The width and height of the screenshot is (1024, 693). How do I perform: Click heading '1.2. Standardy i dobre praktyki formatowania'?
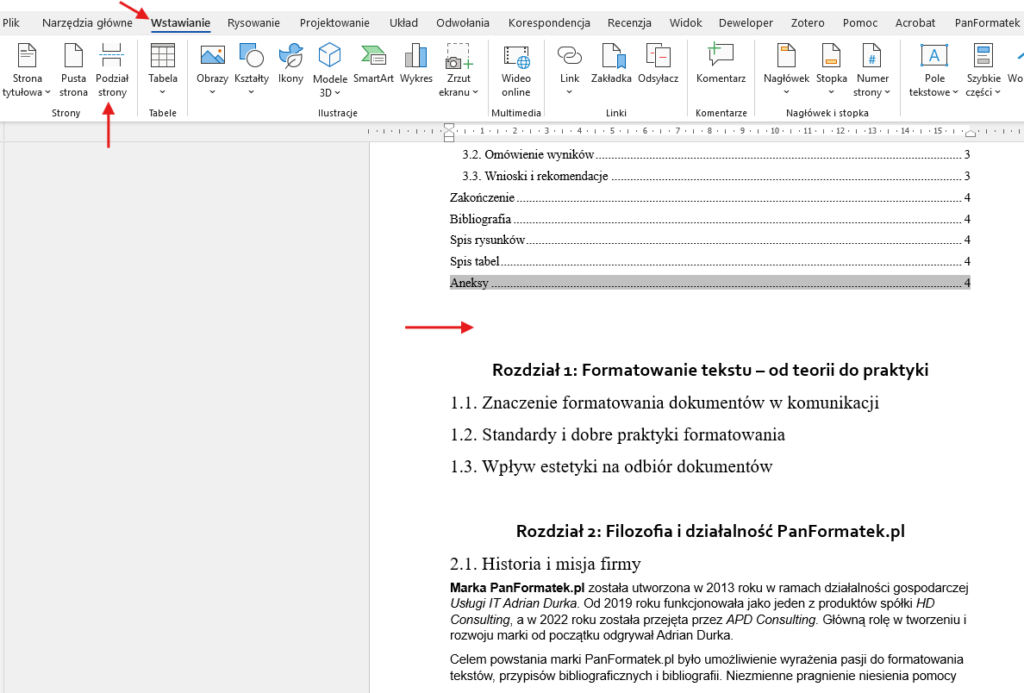coord(617,435)
